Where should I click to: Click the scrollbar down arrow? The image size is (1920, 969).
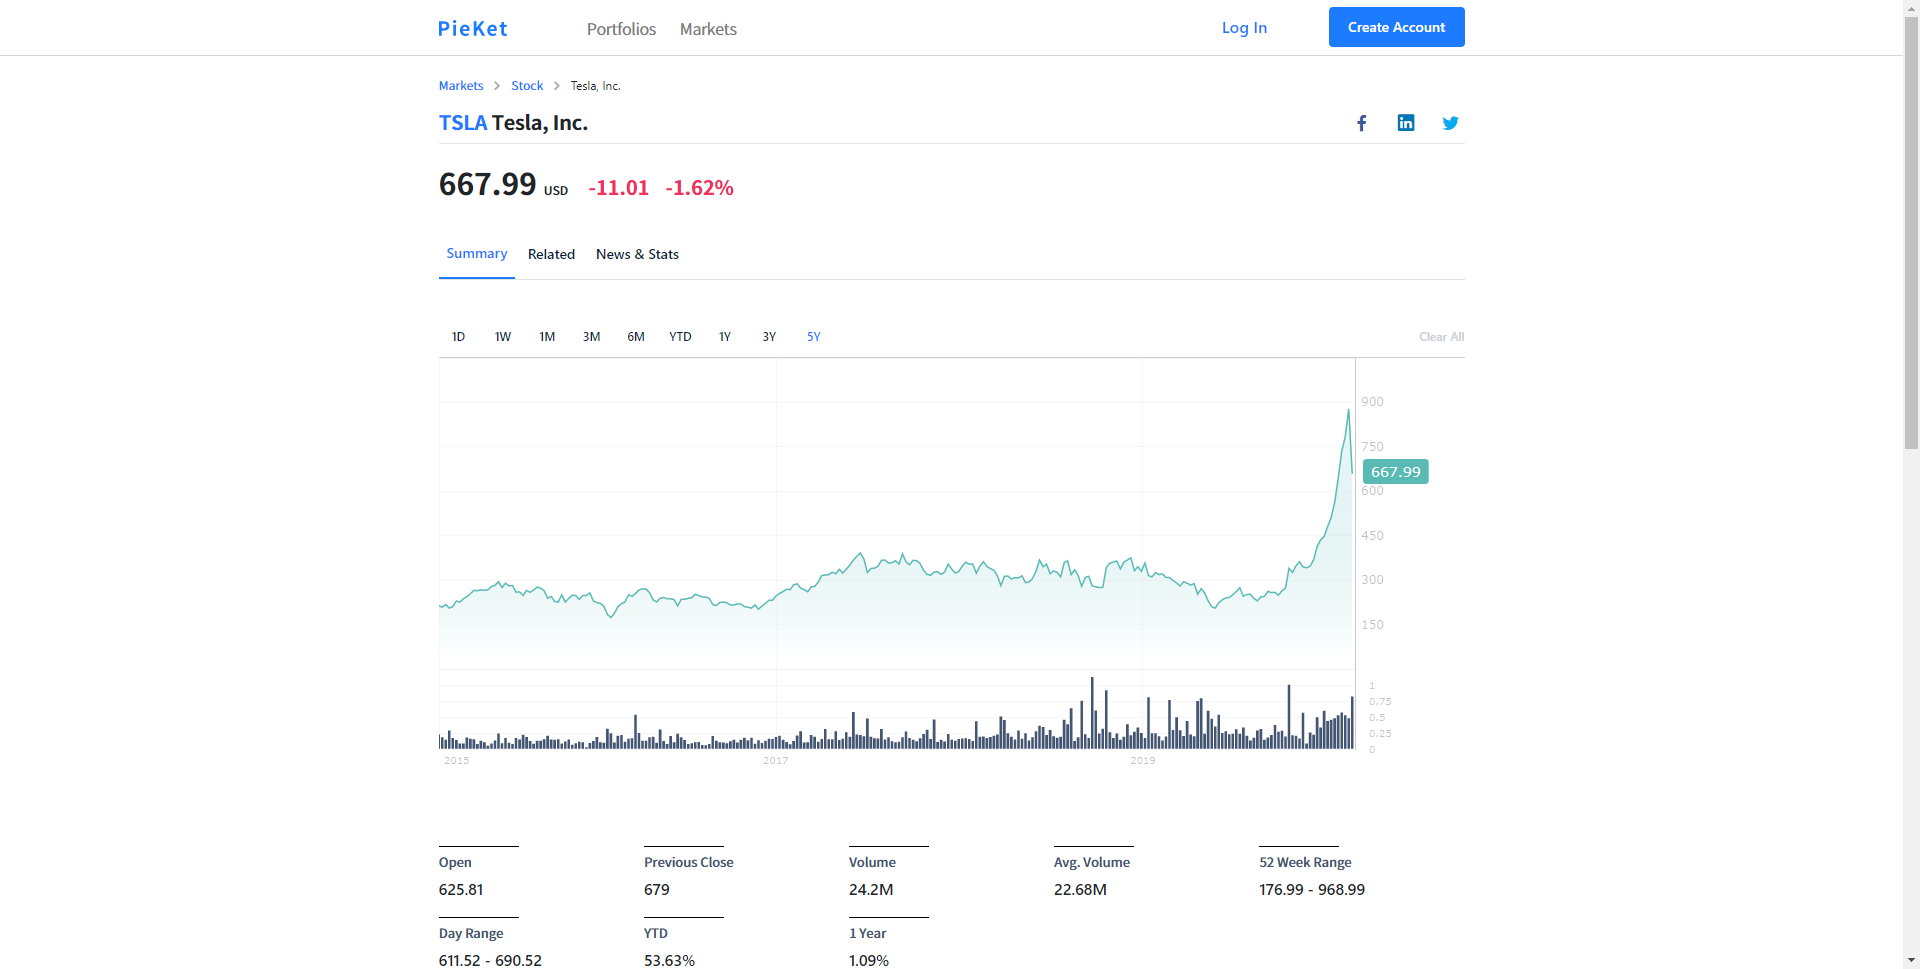tap(1911, 961)
